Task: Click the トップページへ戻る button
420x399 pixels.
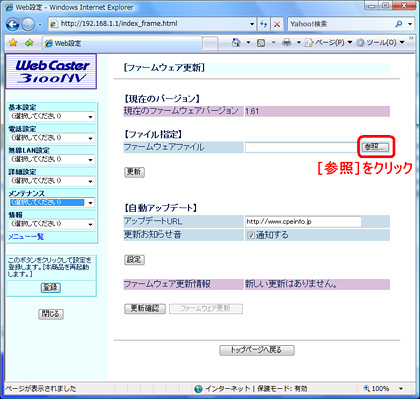Action: [257, 350]
